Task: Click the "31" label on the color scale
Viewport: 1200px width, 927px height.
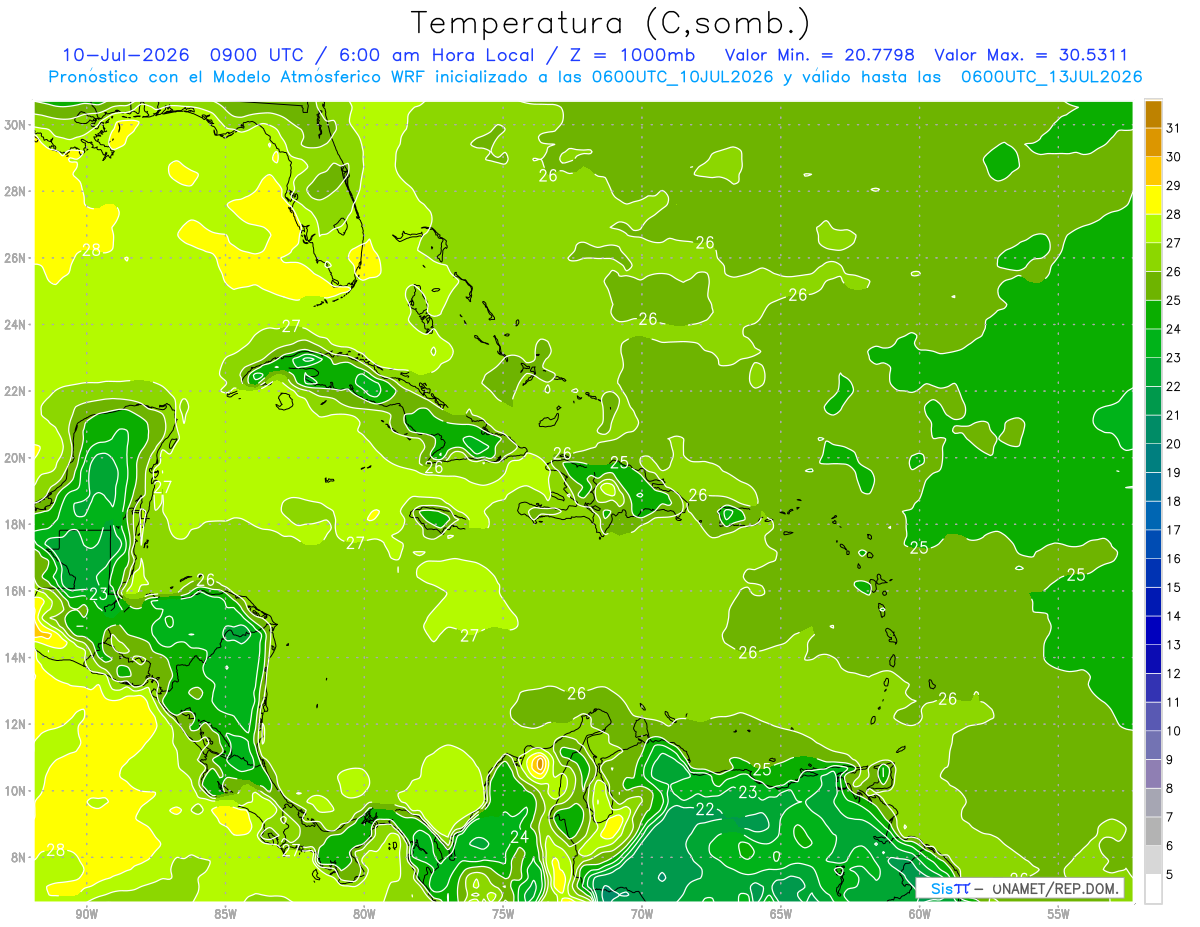Action: coord(1174,127)
